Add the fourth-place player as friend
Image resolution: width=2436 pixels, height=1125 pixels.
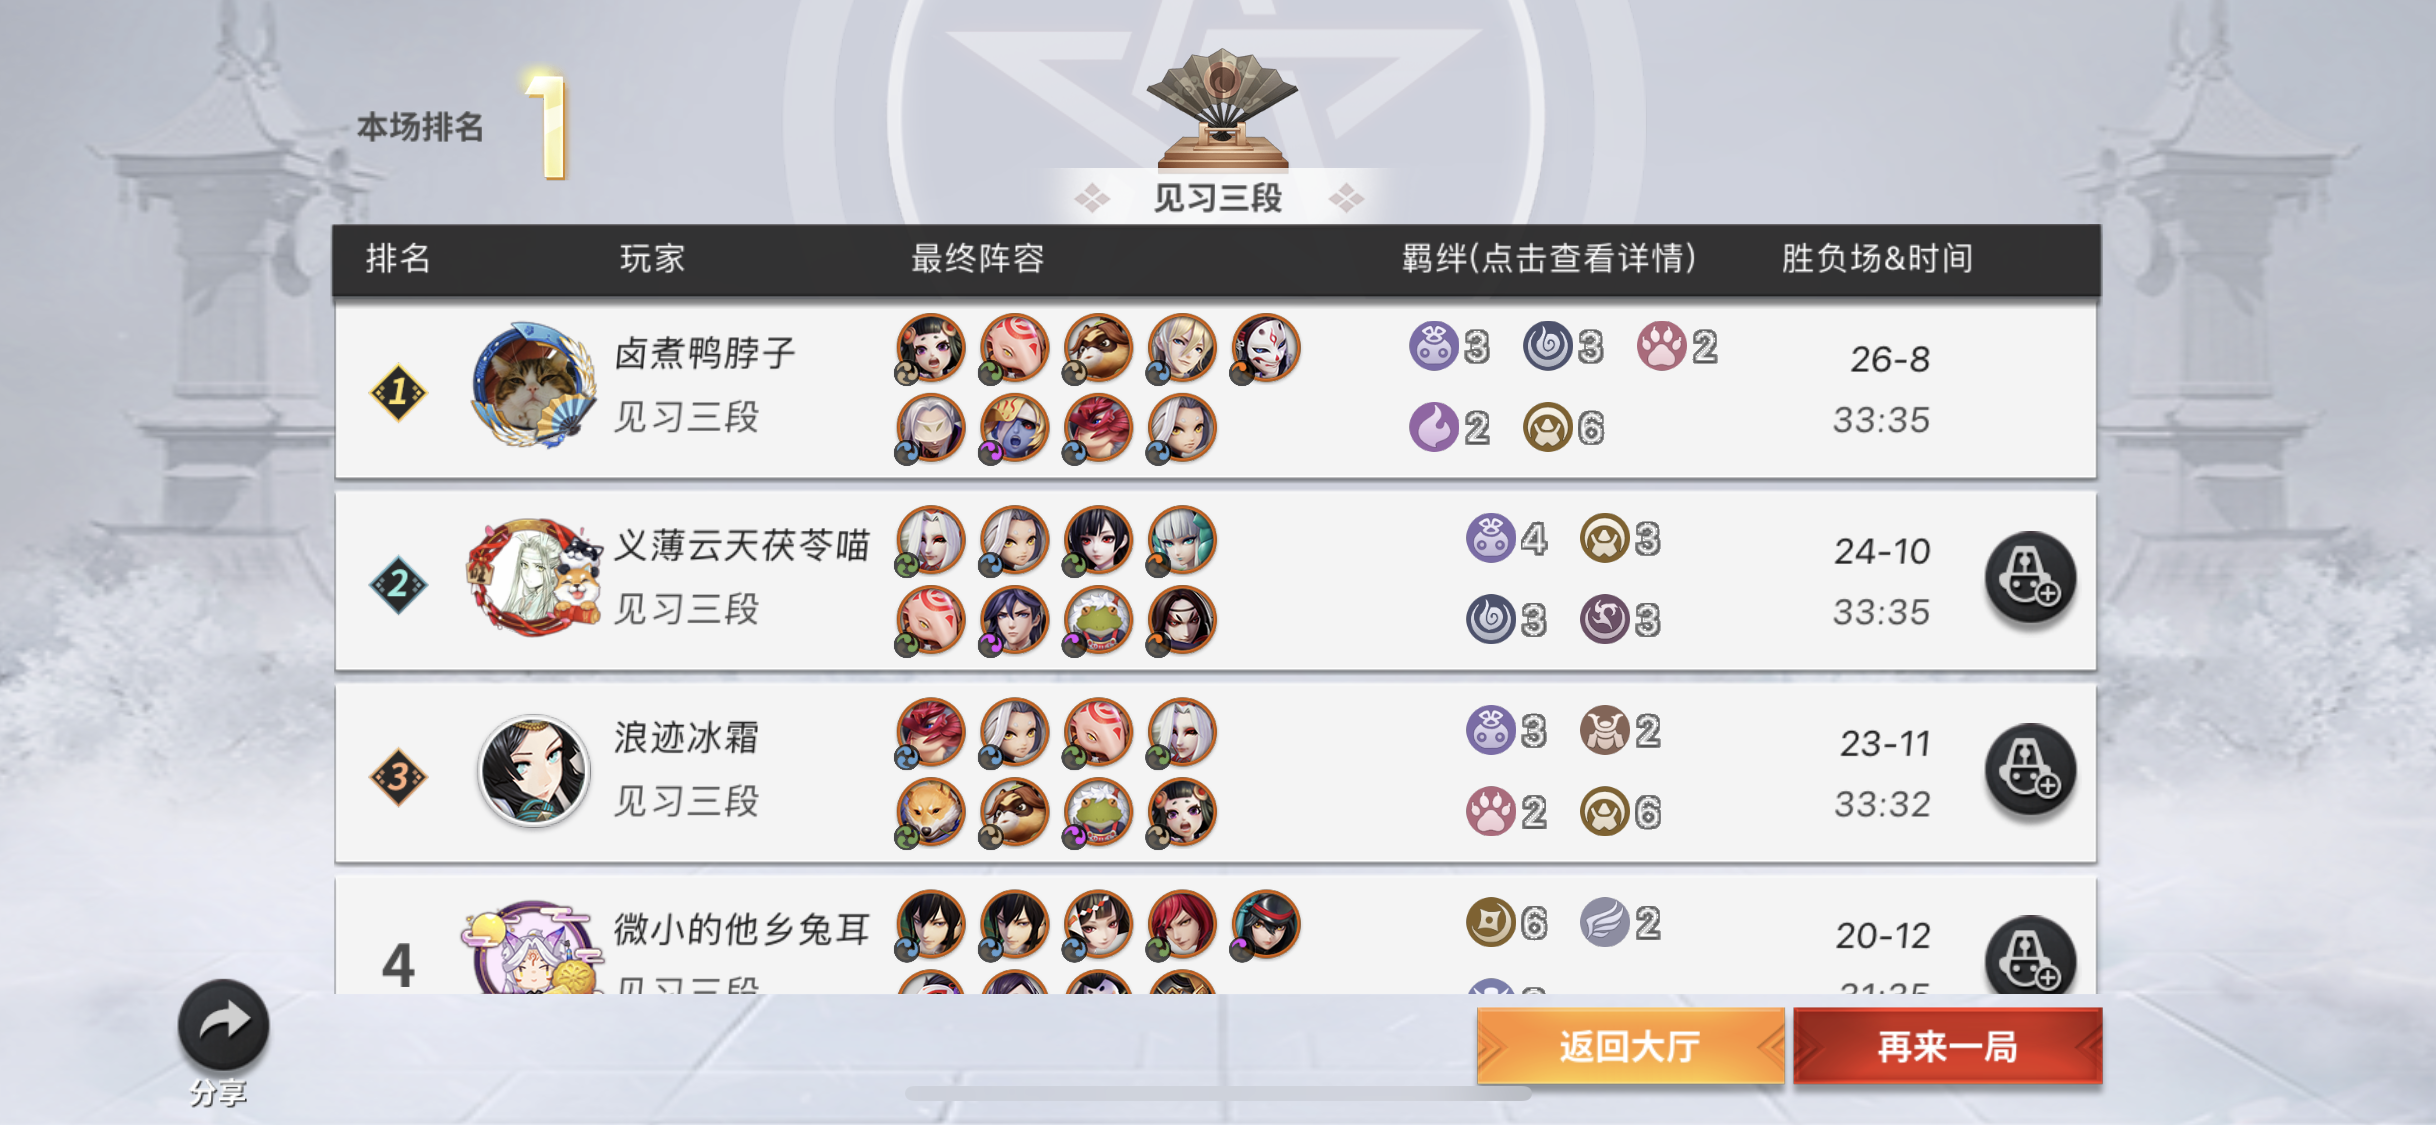tap(2030, 955)
